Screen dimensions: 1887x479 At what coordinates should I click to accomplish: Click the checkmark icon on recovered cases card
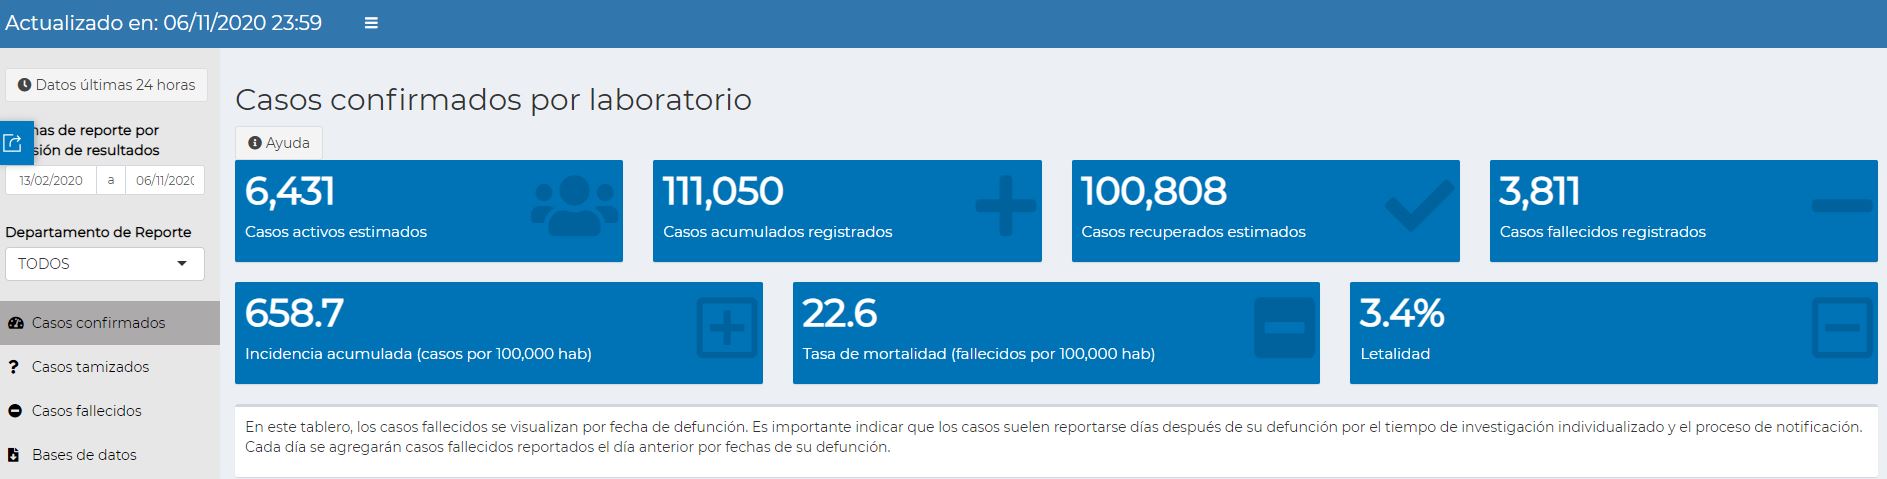pos(1419,206)
